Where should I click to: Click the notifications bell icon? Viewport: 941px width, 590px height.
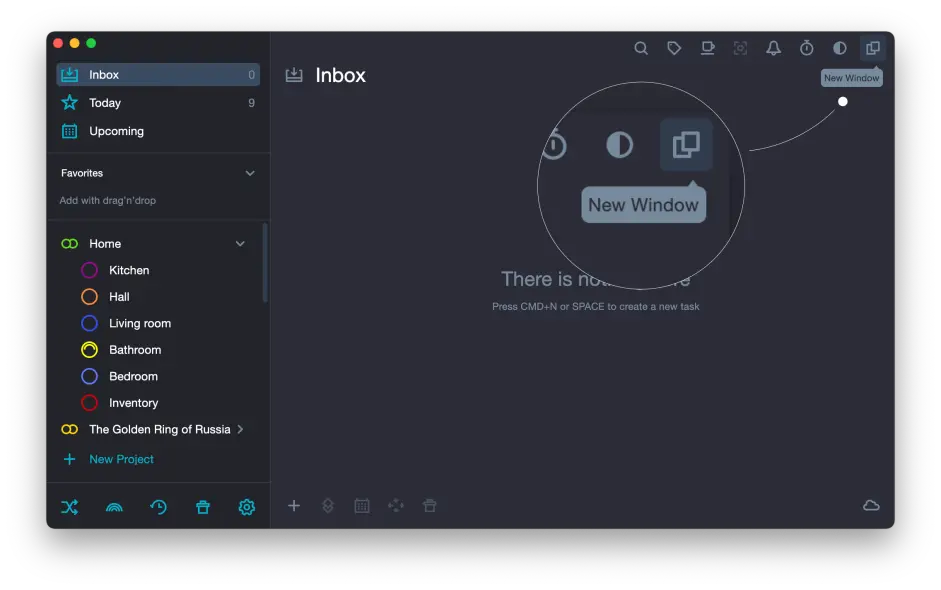[x=773, y=48]
